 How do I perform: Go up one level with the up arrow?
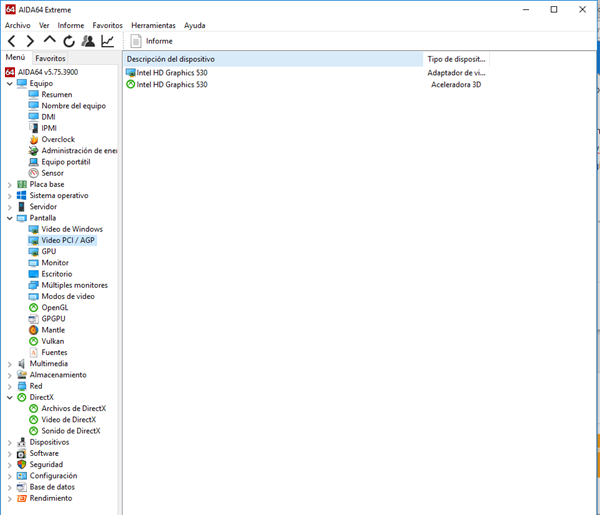50,40
